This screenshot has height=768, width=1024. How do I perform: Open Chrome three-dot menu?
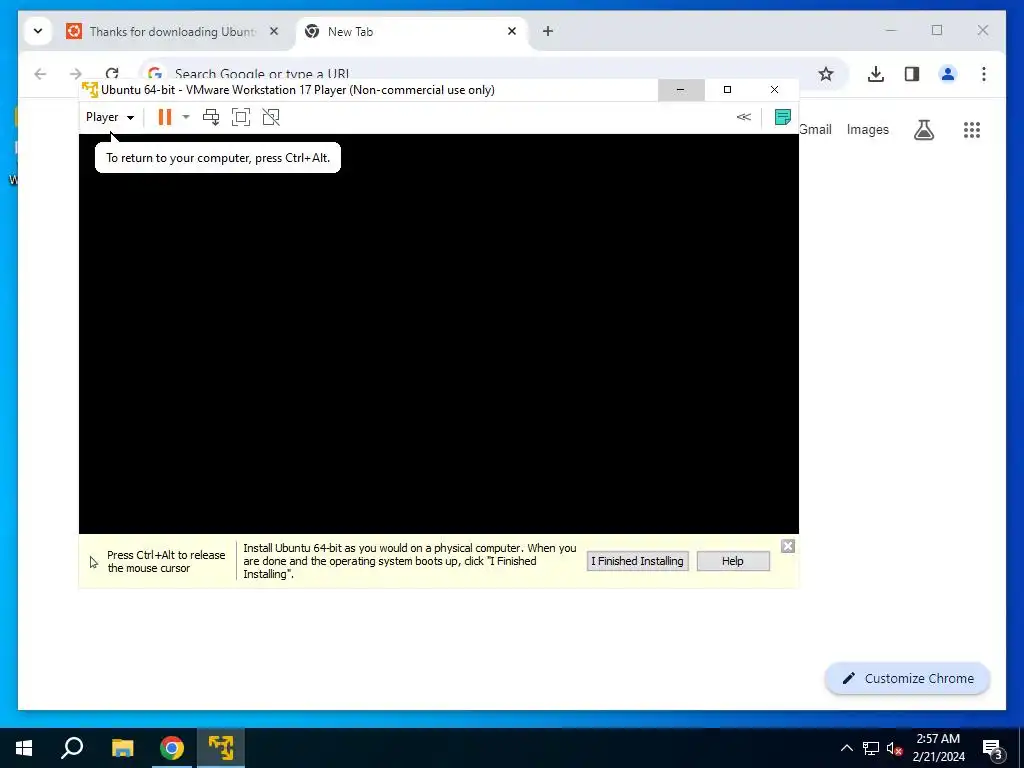tap(984, 74)
